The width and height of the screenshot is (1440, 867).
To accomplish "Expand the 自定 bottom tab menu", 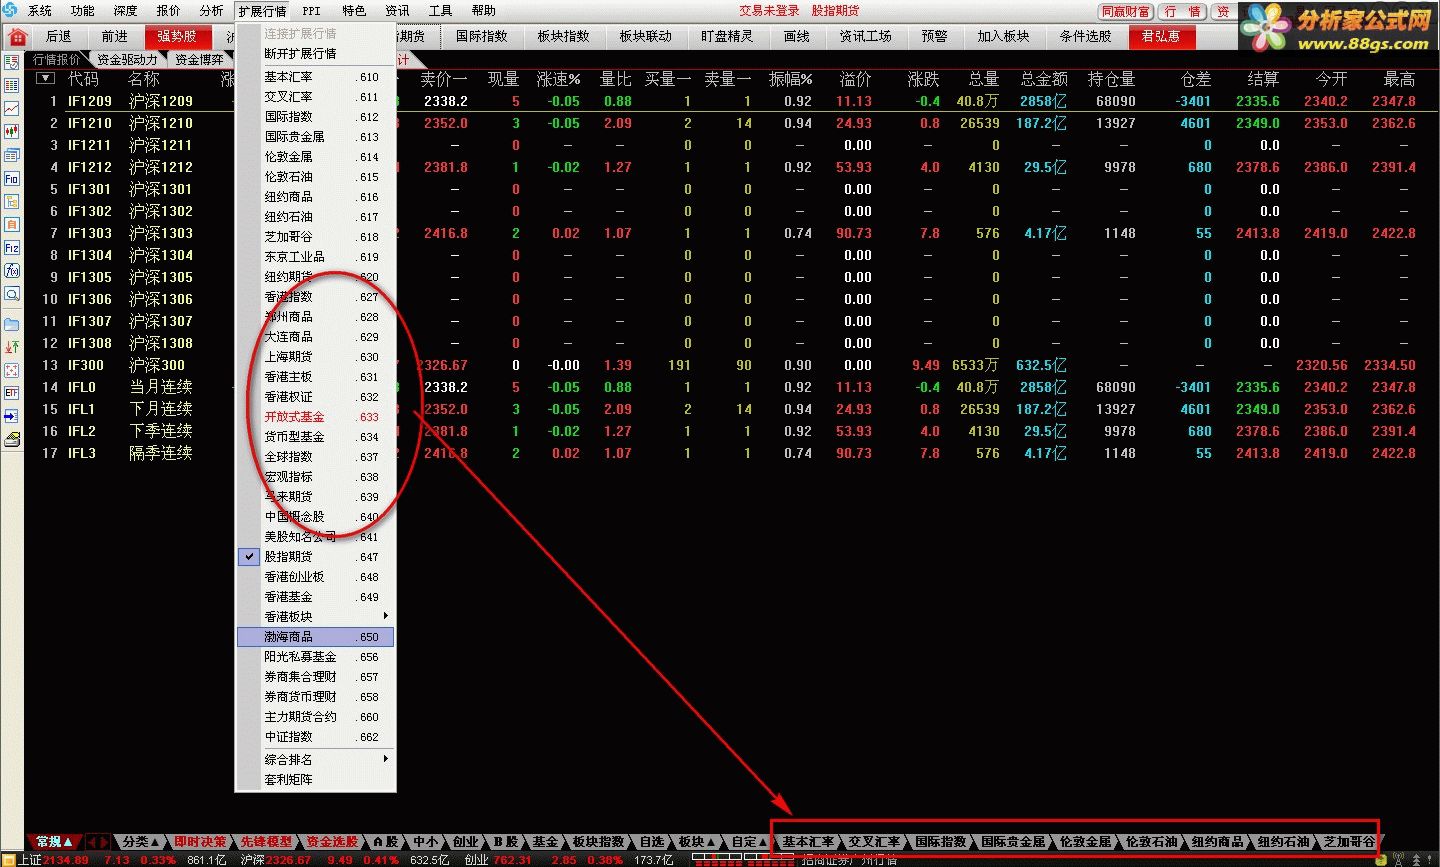I will (748, 842).
